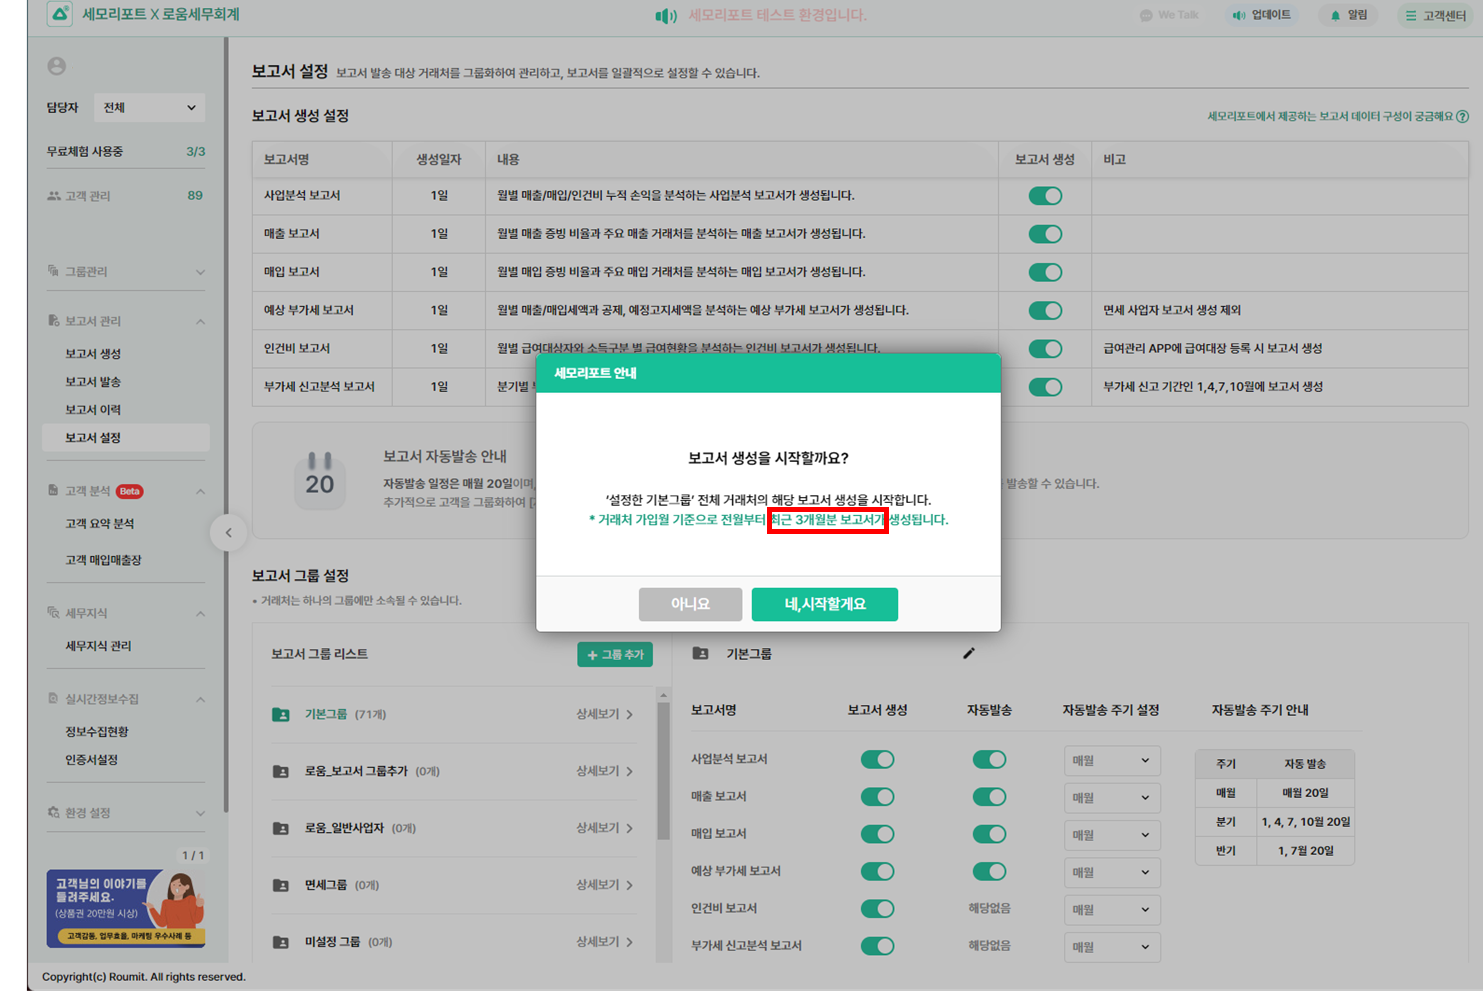The height and width of the screenshot is (994, 1483).
Task: Click the customer story promotional banner
Action: point(125,908)
